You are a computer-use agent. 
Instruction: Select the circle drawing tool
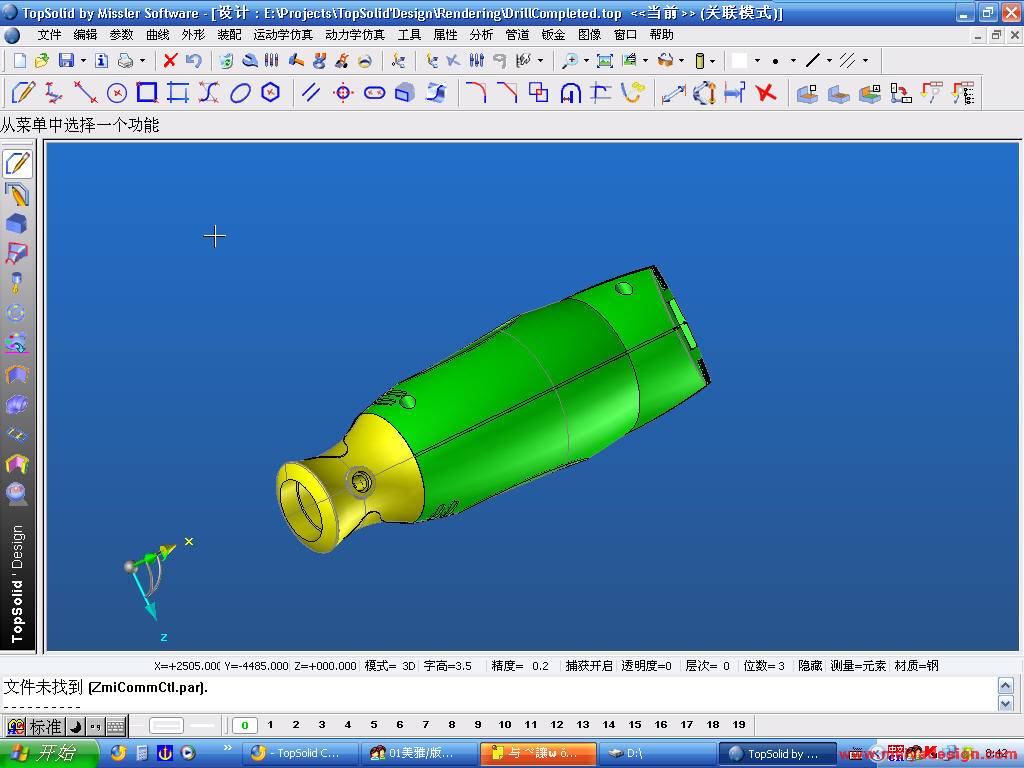[117, 93]
